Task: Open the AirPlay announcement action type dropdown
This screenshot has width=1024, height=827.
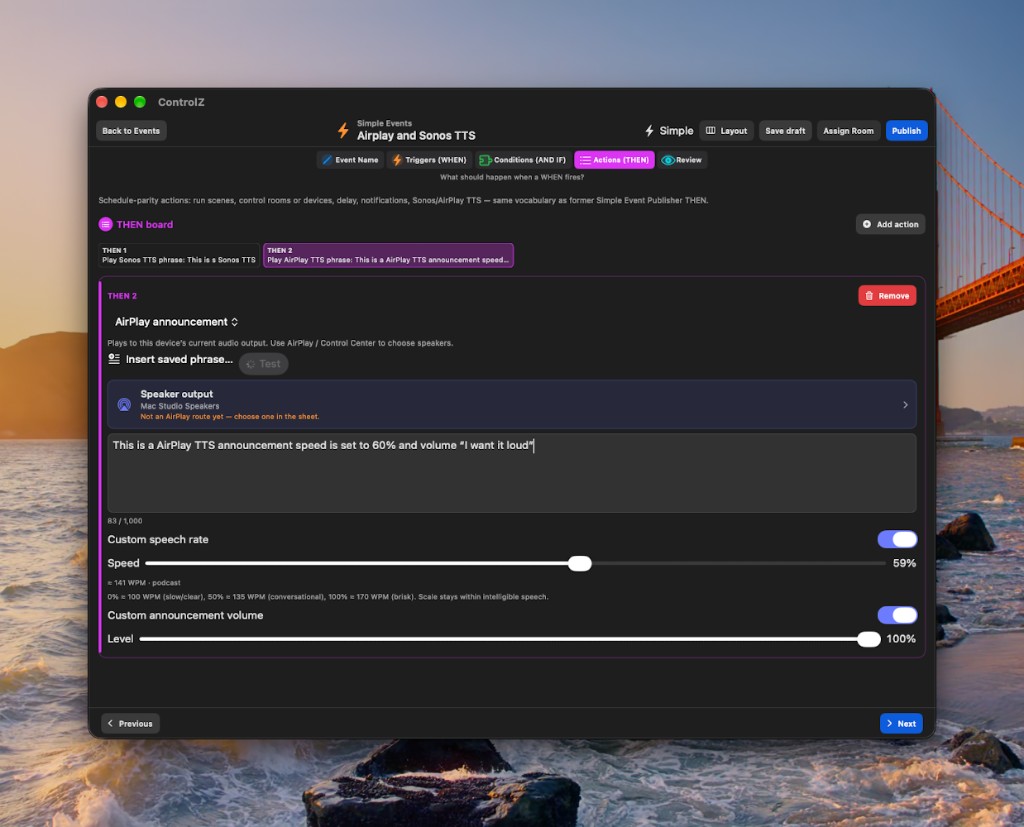Action: pos(176,321)
